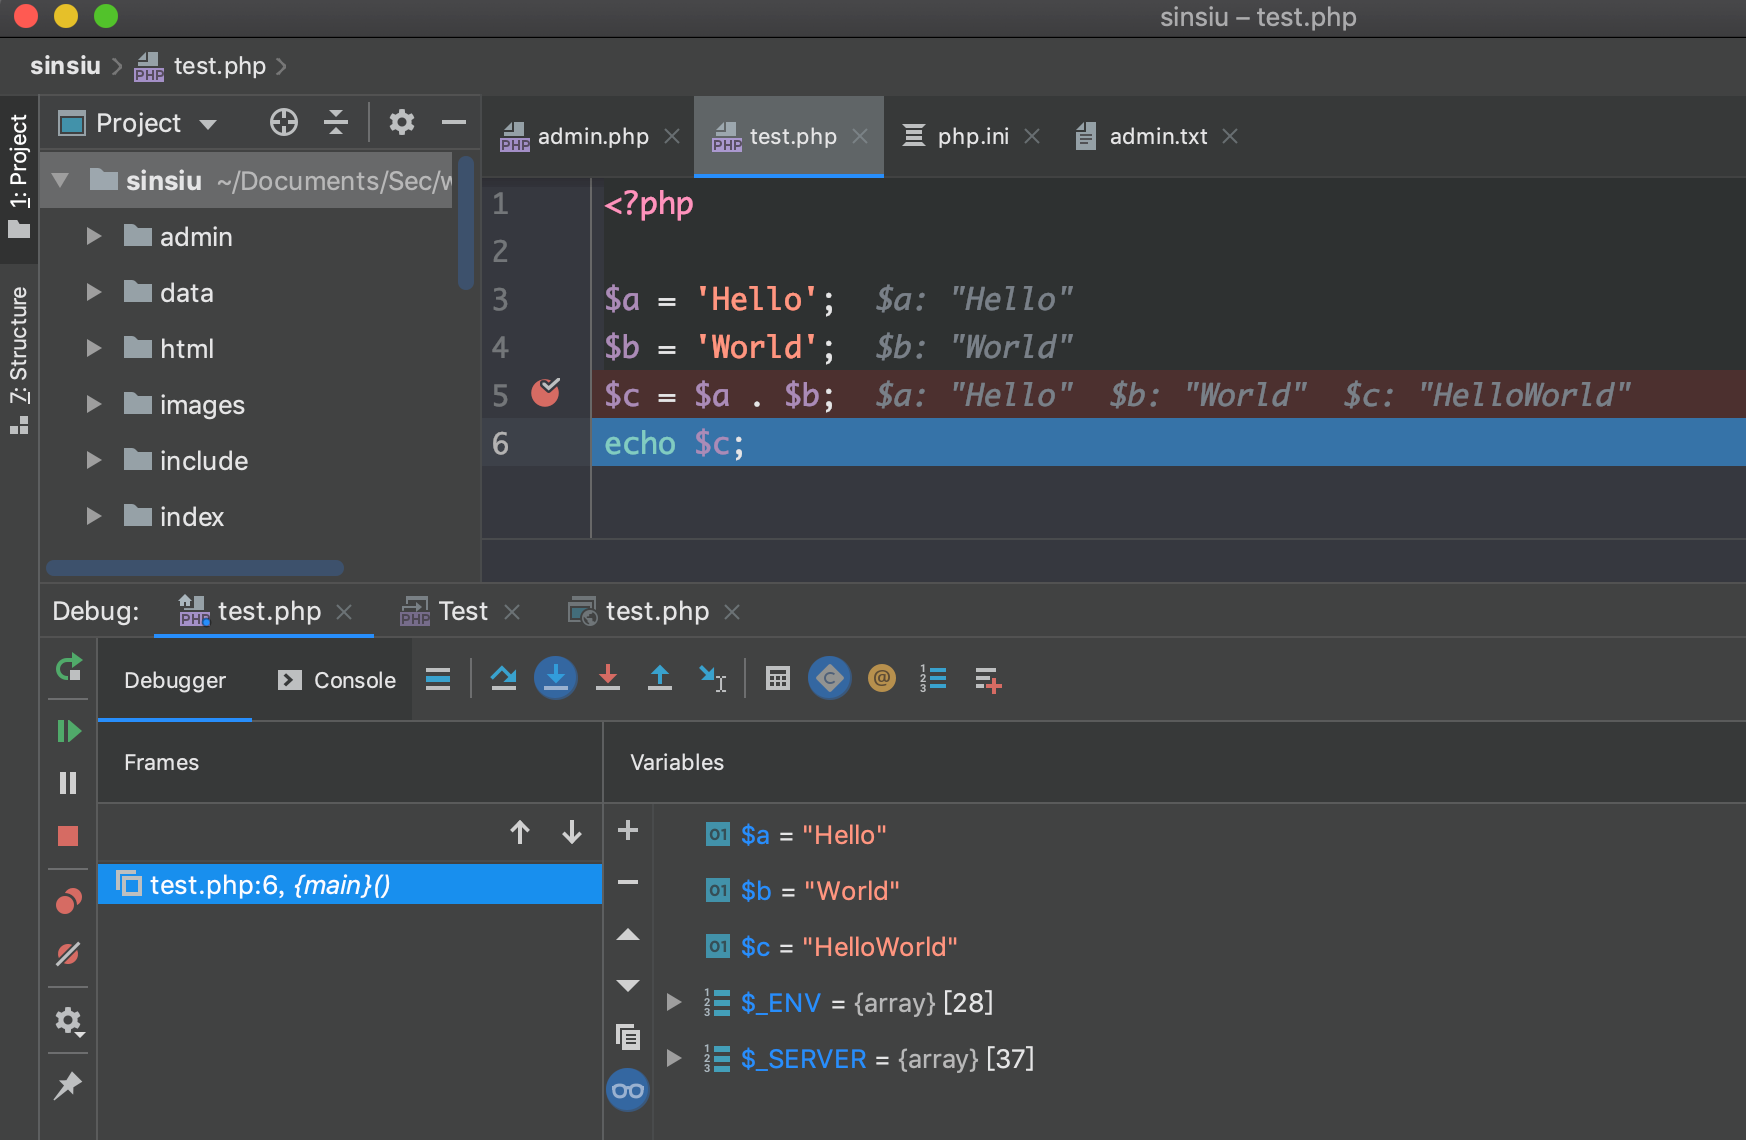Remove selected watch with minus
1746x1140 pixels.
tap(628, 882)
